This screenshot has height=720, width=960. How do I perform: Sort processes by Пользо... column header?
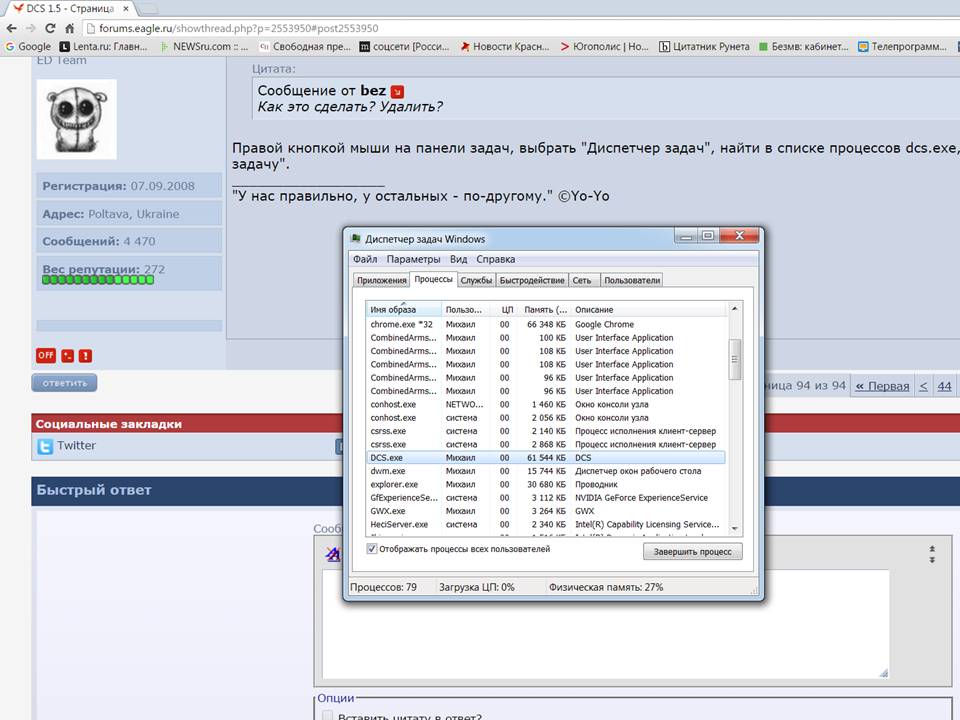(464, 309)
